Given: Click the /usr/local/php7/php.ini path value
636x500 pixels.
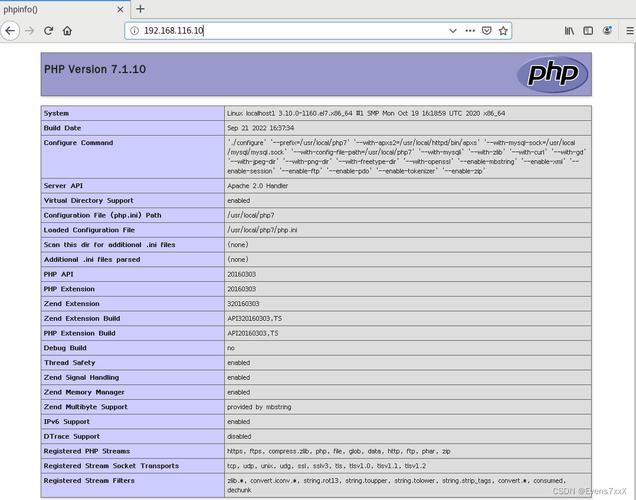Looking at the screenshot, I should pos(262,230).
